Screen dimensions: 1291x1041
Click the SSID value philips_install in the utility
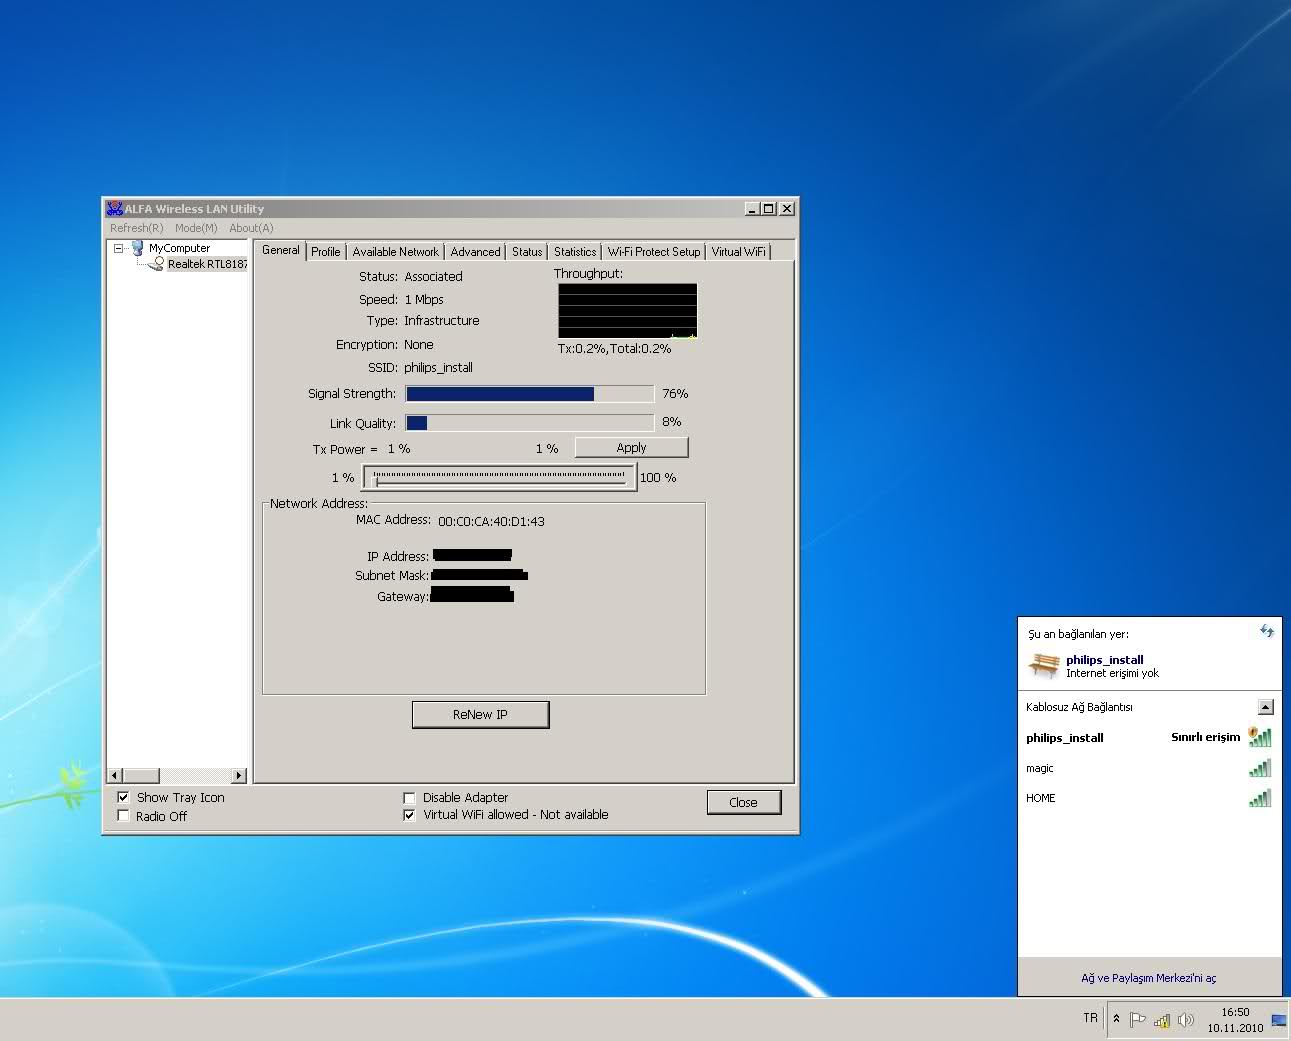438,367
